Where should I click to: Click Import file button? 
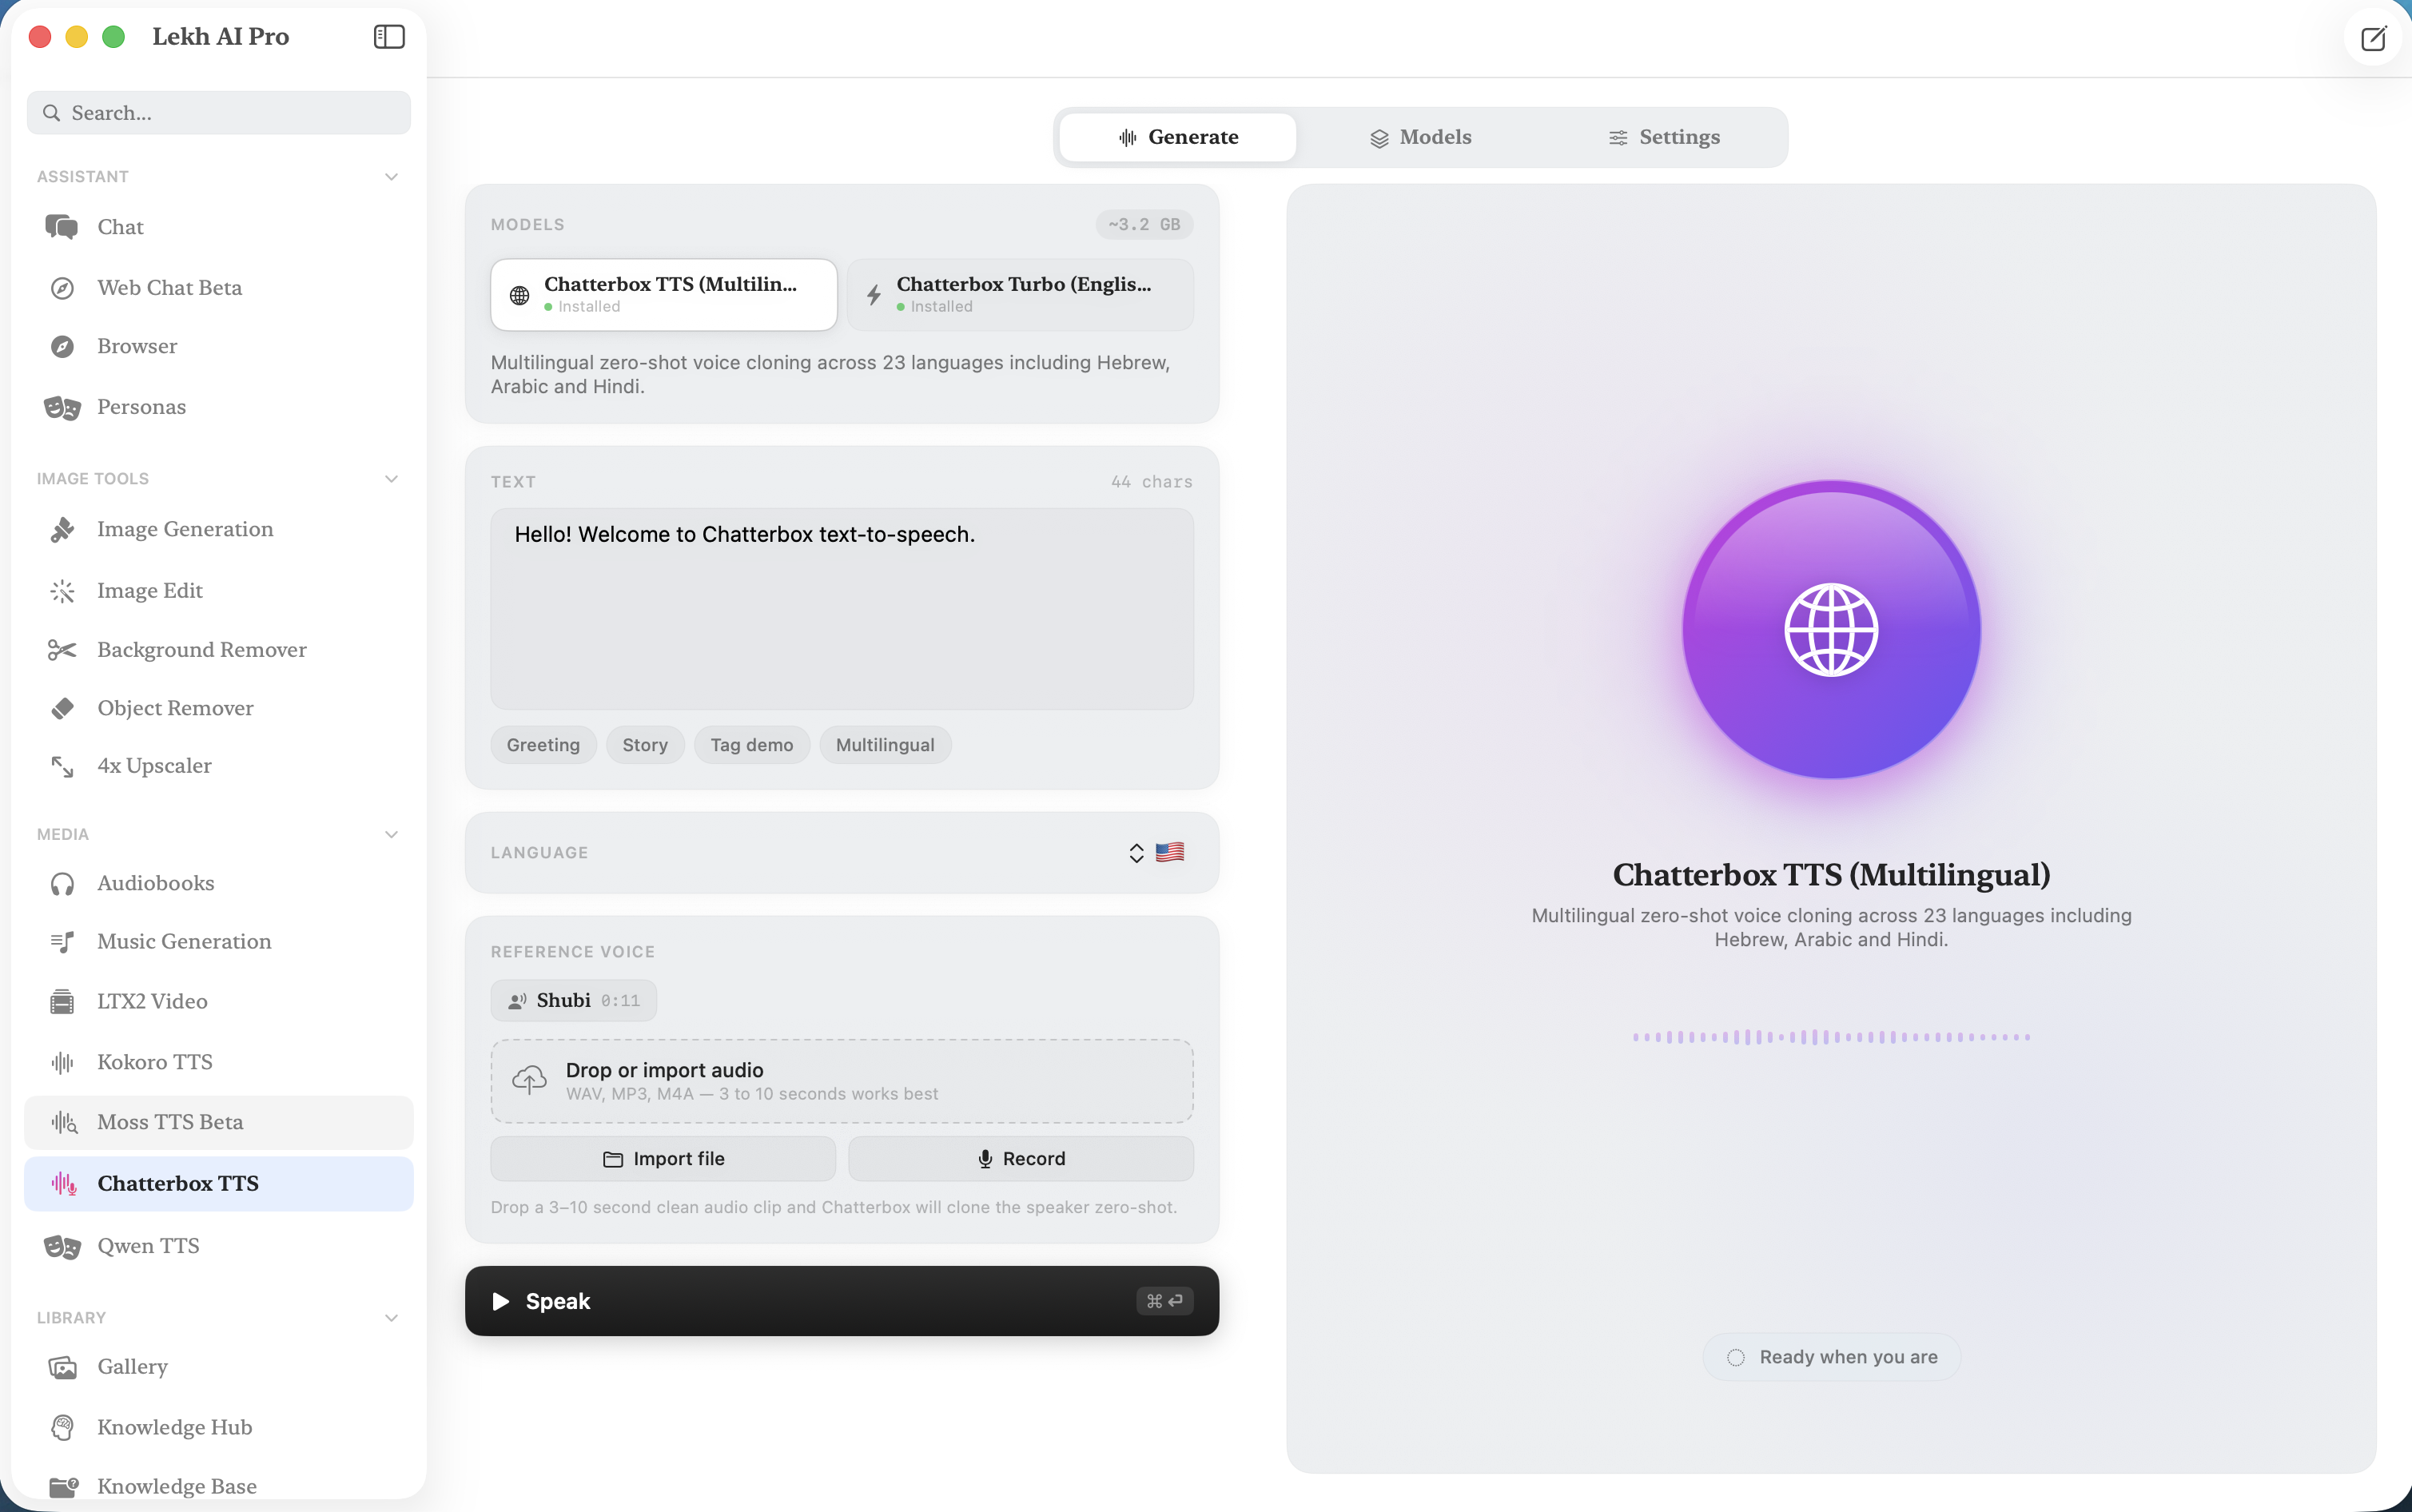pyautogui.click(x=663, y=1158)
